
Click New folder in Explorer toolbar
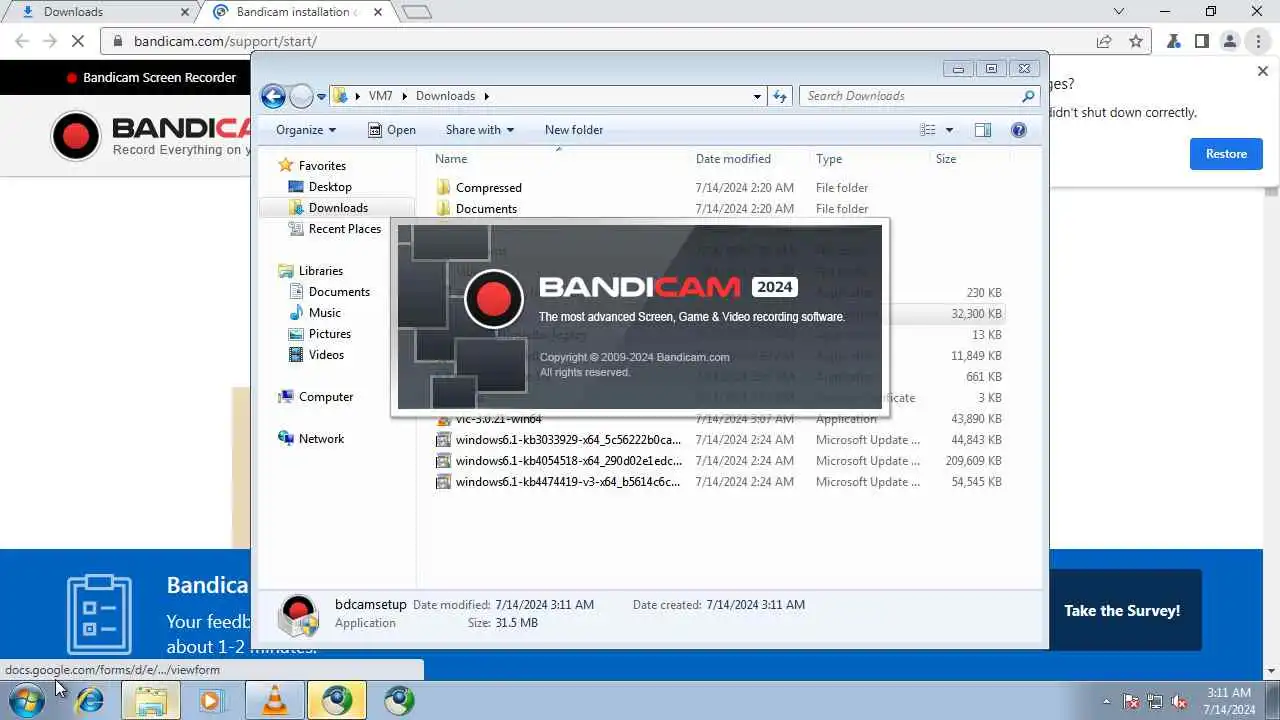[574, 130]
